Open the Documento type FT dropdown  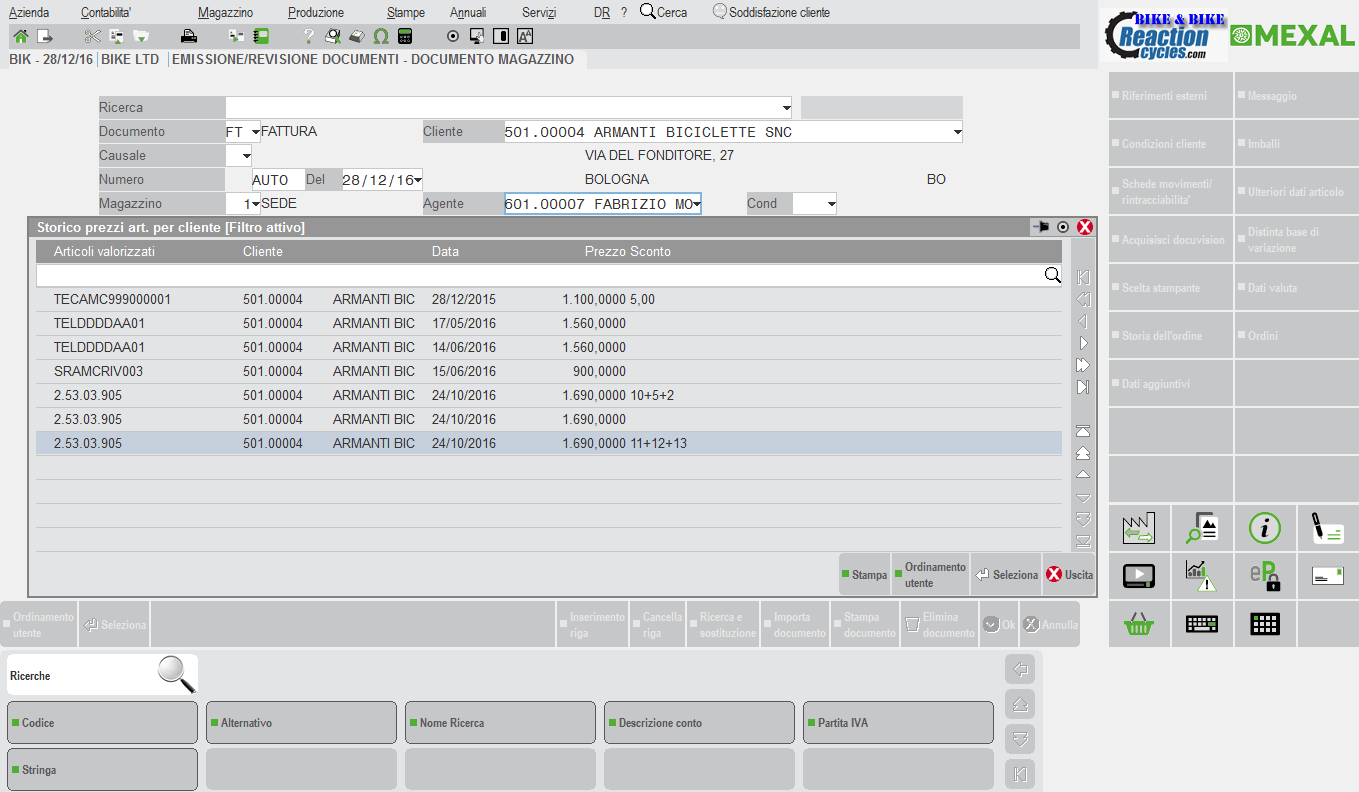[255, 132]
